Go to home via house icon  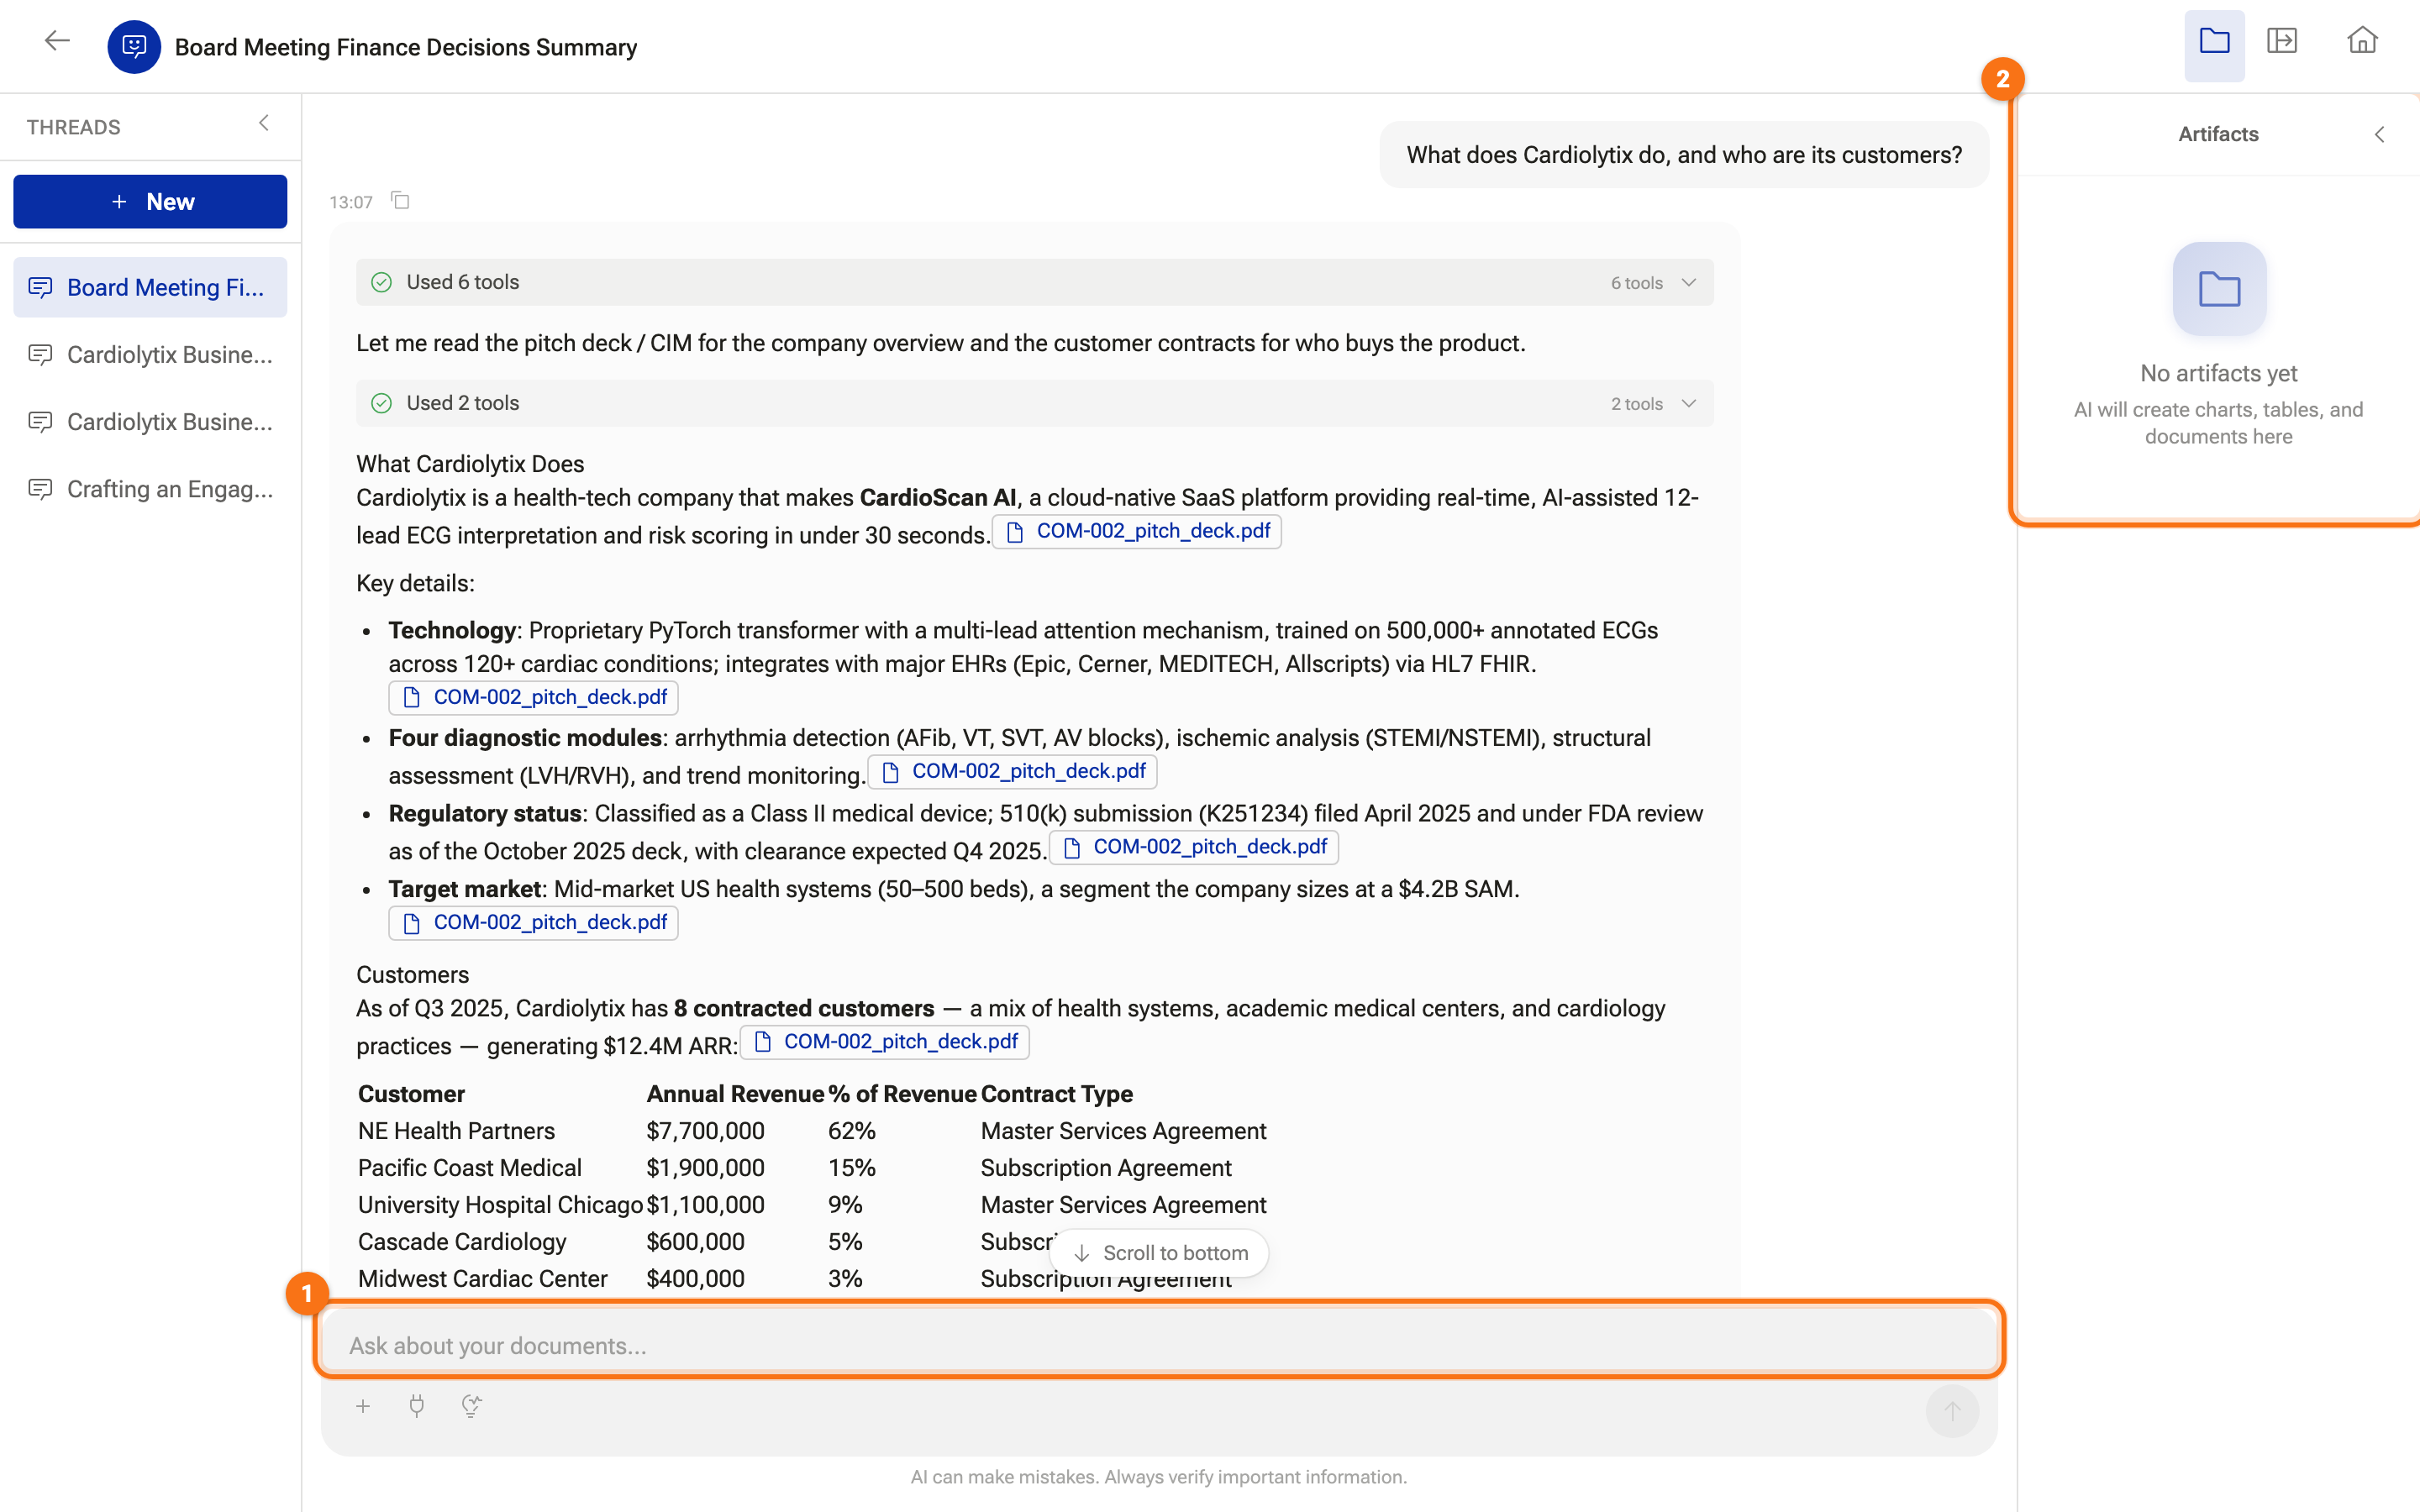(2362, 41)
